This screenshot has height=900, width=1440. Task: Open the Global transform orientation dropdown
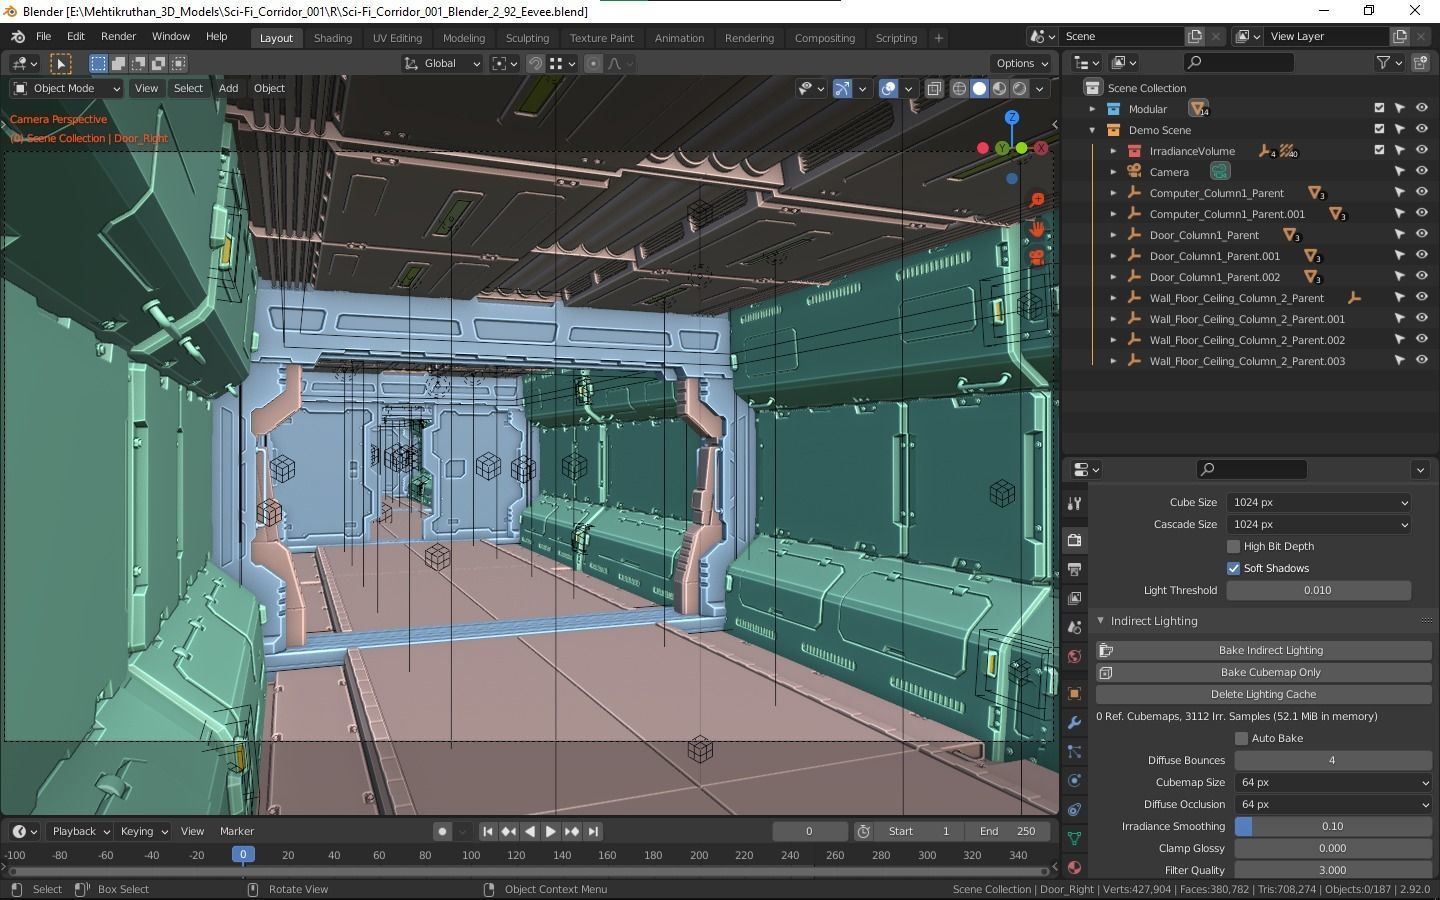(441, 63)
